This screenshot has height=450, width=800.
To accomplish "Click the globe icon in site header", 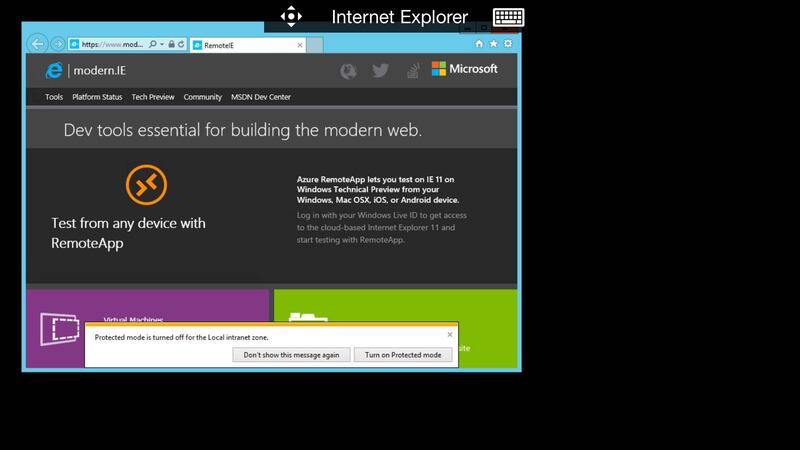I will pos(348,71).
